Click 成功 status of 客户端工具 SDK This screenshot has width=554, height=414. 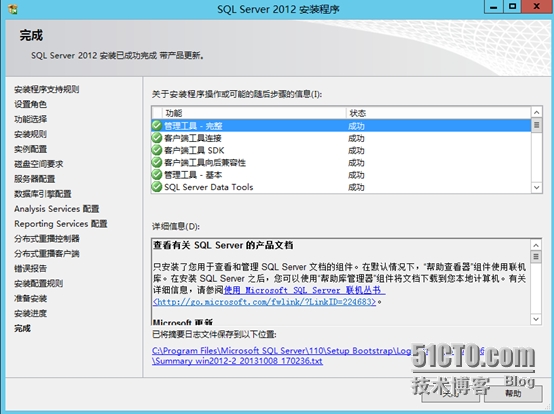pos(356,150)
